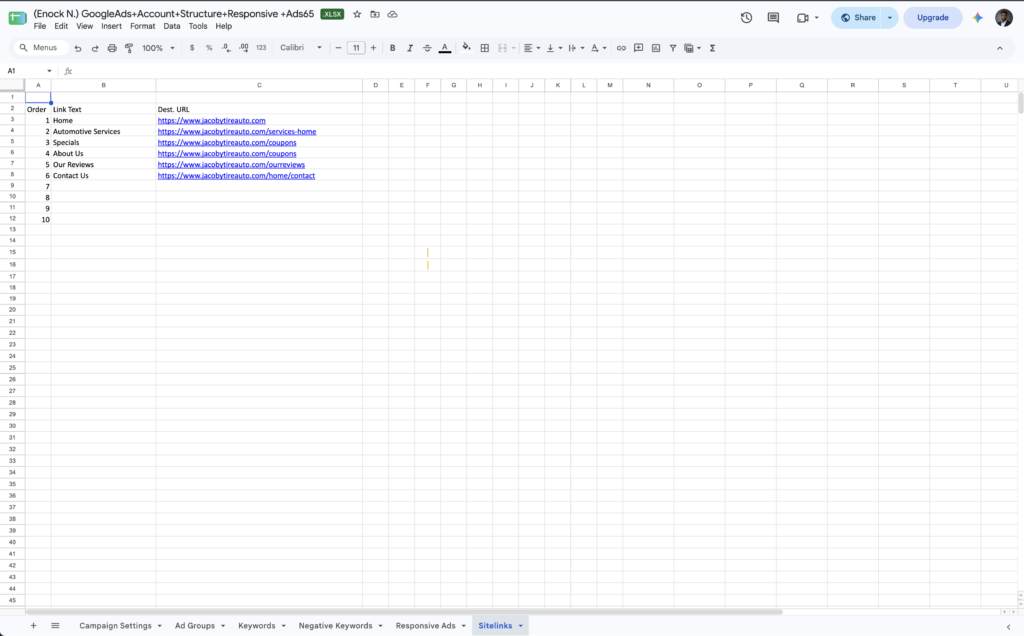This screenshot has width=1024, height=636.
Task: Switch to Keywords sheet tab
Action: pyautogui.click(x=257, y=626)
